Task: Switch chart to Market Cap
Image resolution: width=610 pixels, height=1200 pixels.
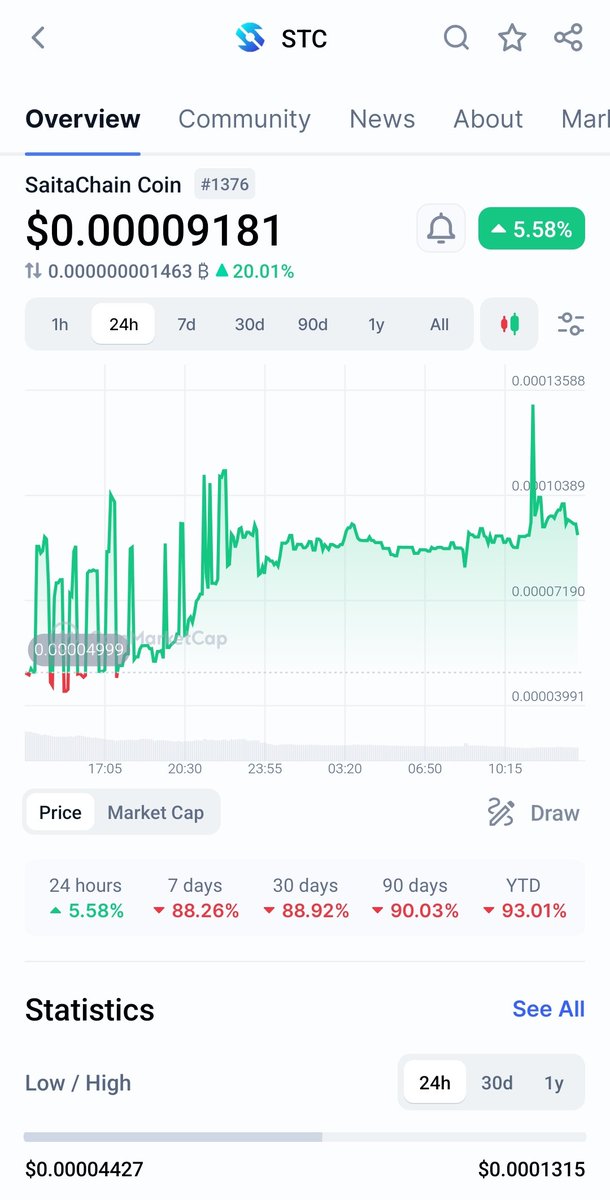Action: click(155, 812)
